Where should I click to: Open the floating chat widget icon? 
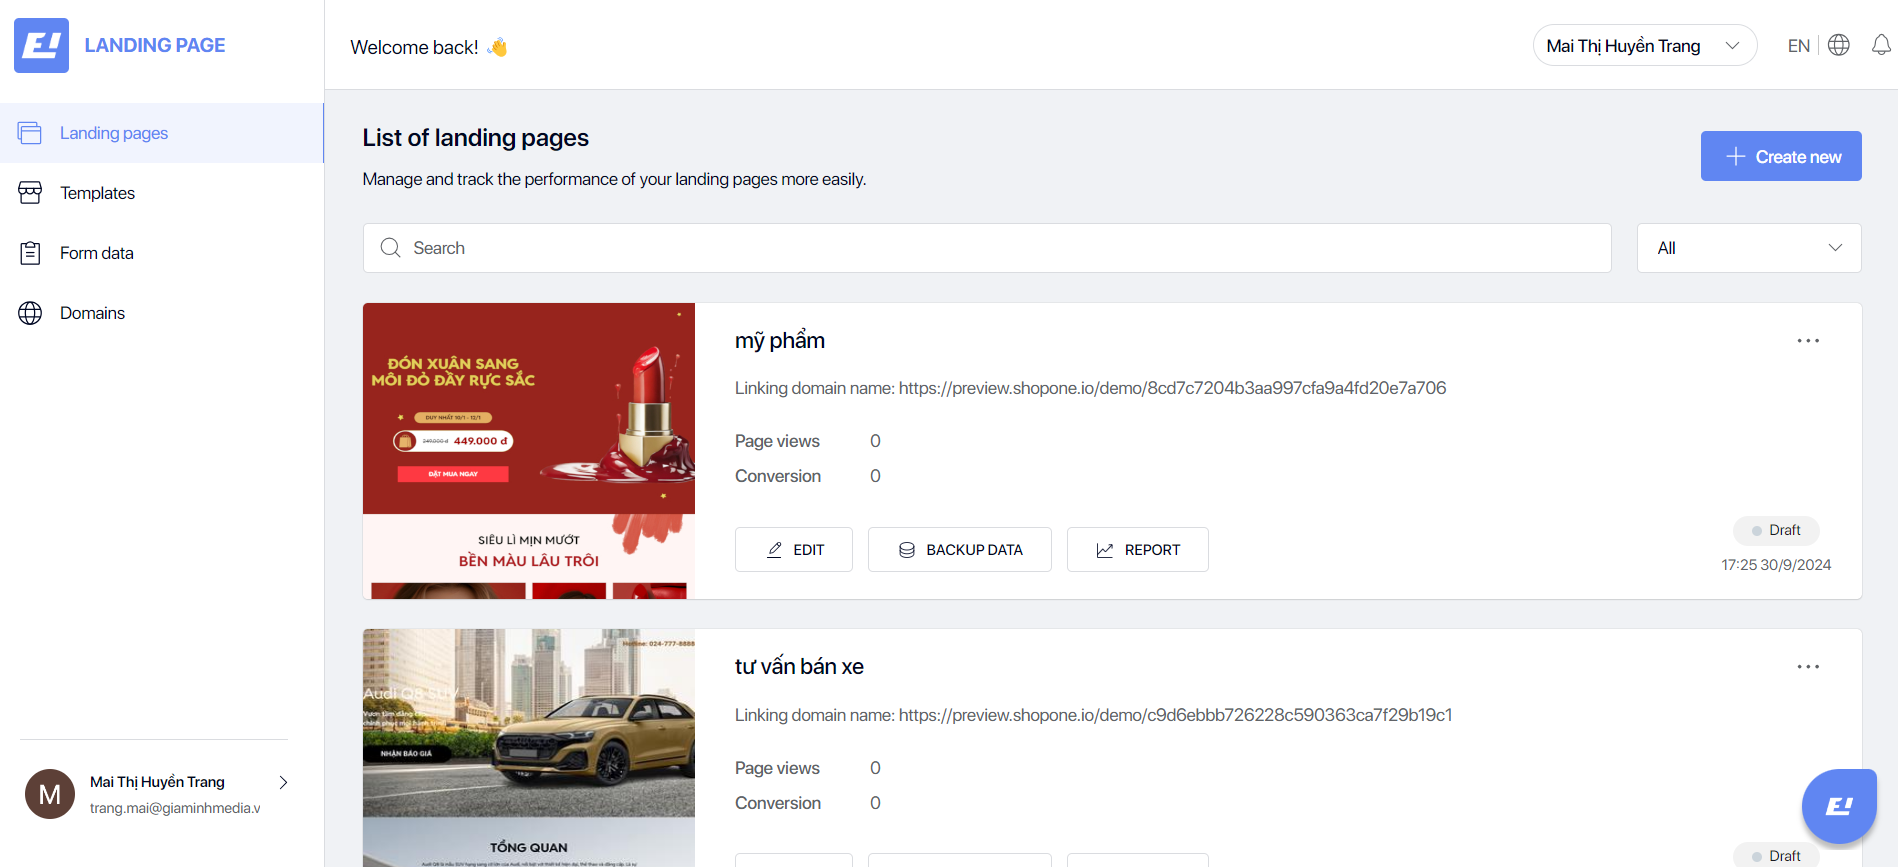point(1838,806)
